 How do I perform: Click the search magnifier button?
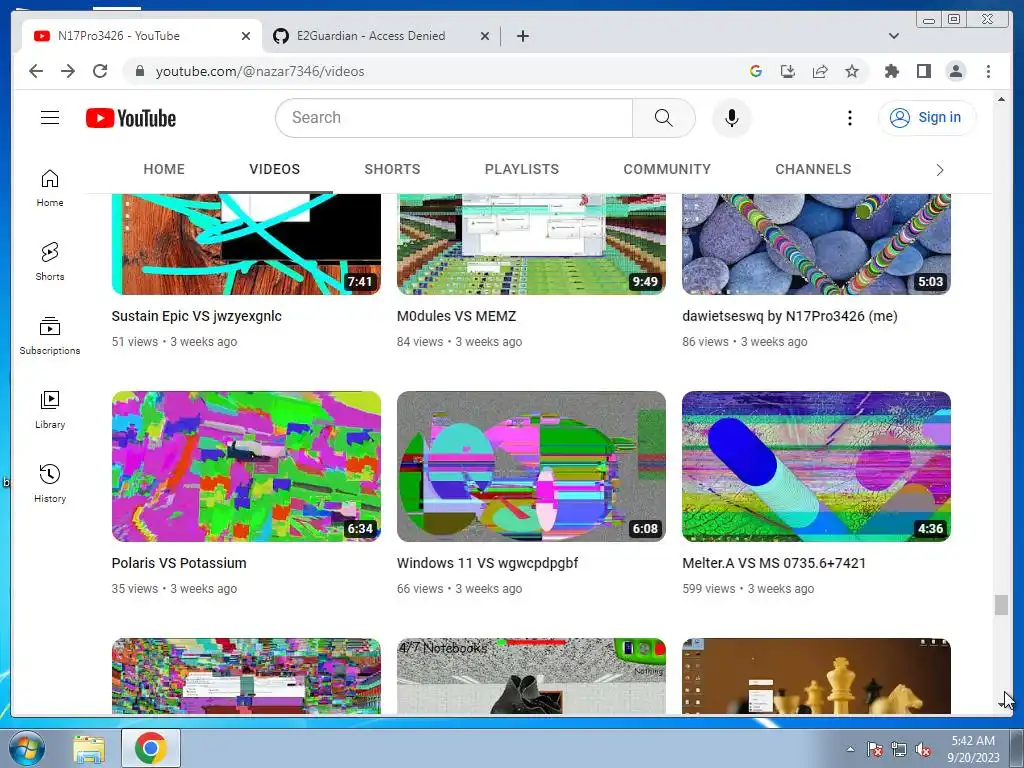click(x=664, y=118)
